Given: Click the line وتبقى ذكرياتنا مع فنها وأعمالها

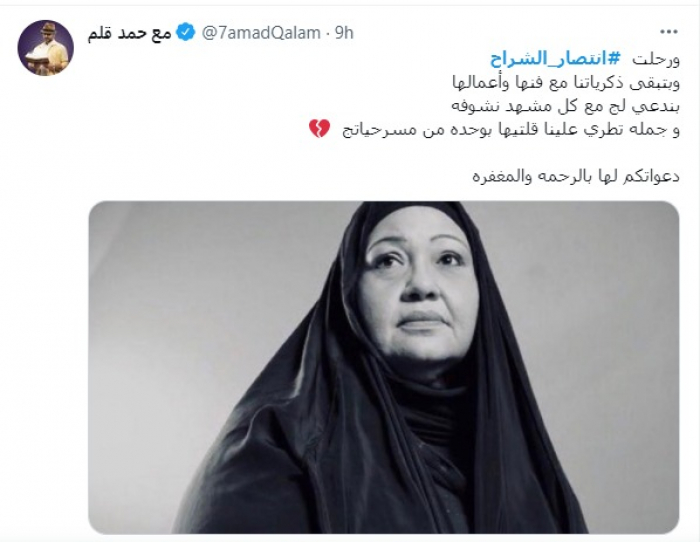Looking at the screenshot, I should tap(565, 83).
